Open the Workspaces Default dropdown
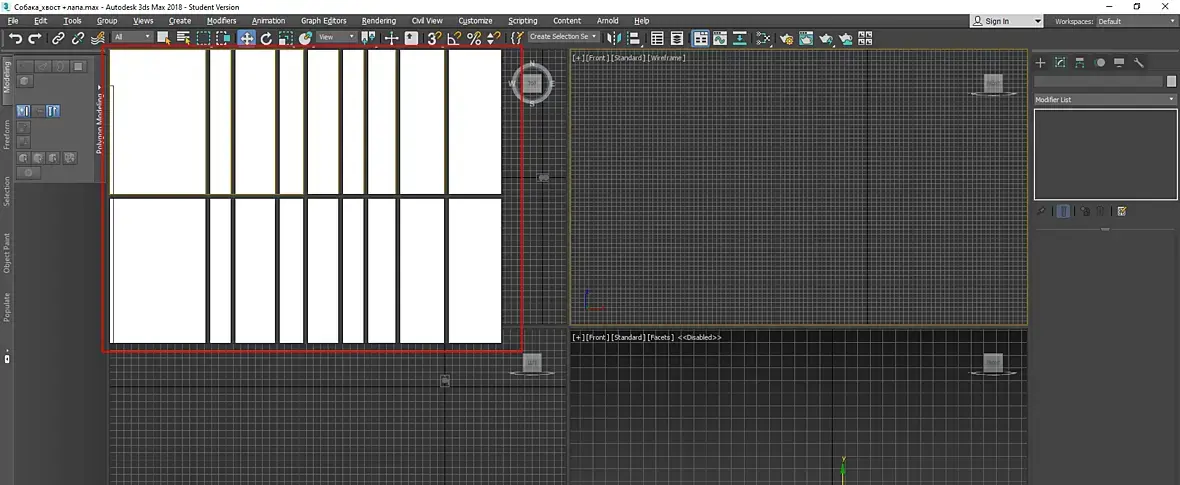The height and width of the screenshot is (485, 1180). coord(1135,21)
